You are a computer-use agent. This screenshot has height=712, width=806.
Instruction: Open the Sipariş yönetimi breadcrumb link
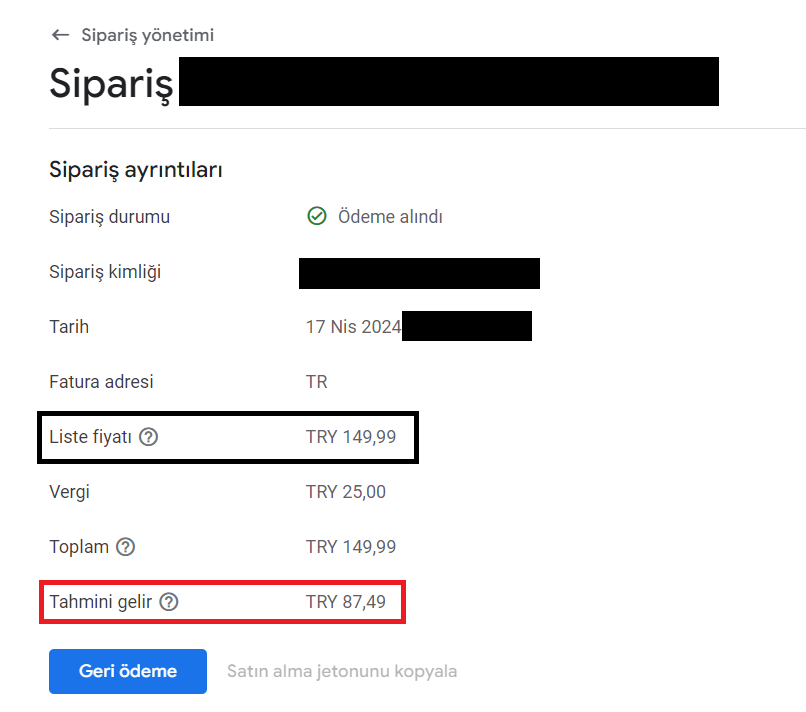pos(148,35)
